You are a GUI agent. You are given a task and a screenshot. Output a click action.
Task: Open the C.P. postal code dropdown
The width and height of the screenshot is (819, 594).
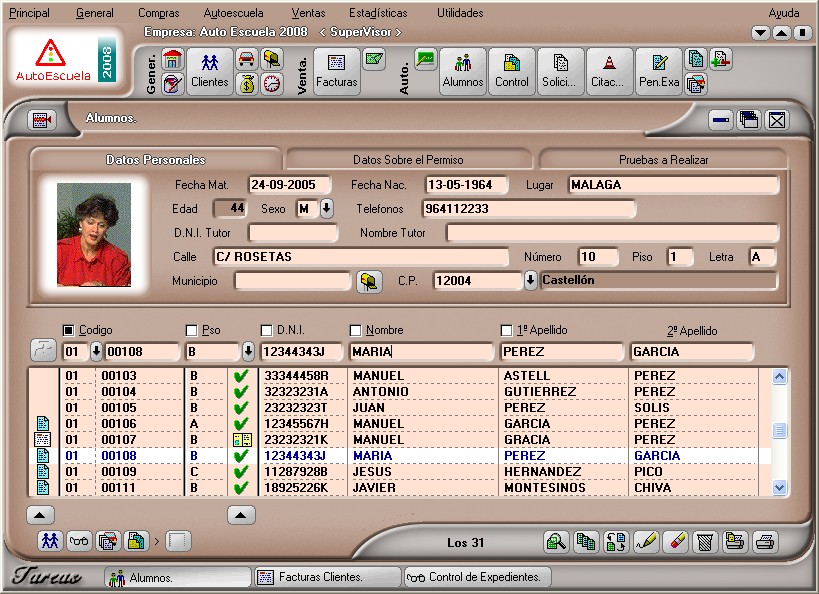[530, 281]
